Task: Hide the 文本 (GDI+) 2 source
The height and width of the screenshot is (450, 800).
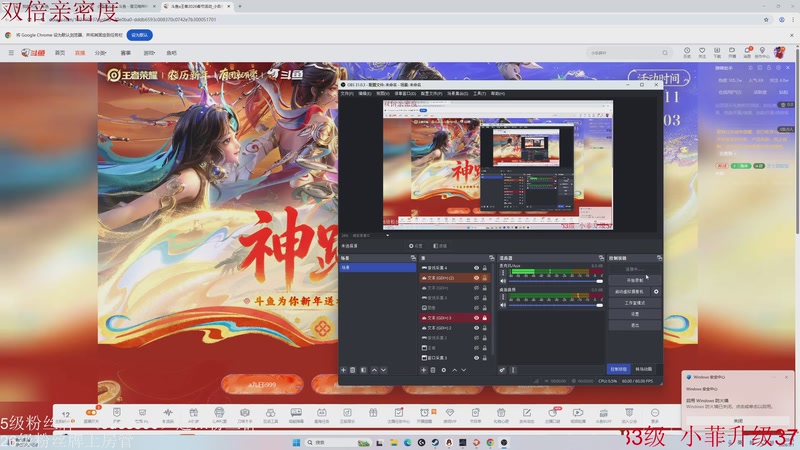Action: [x=477, y=328]
